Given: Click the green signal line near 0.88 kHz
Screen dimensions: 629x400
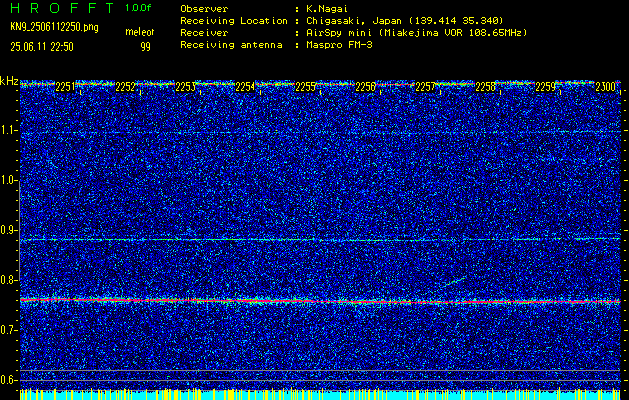Looking at the screenshot, I should coord(320,240).
